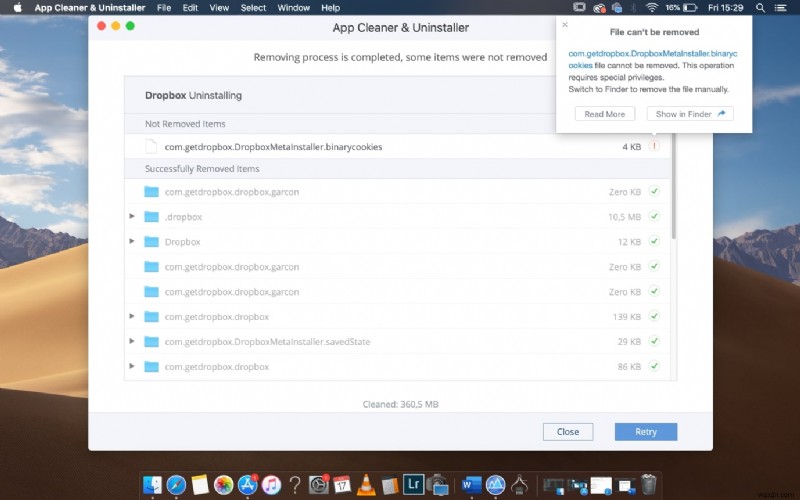The width and height of the screenshot is (800, 500).
Task: Expand the DropboxMetaInstaller.savedState row
Action: pyautogui.click(x=132, y=341)
